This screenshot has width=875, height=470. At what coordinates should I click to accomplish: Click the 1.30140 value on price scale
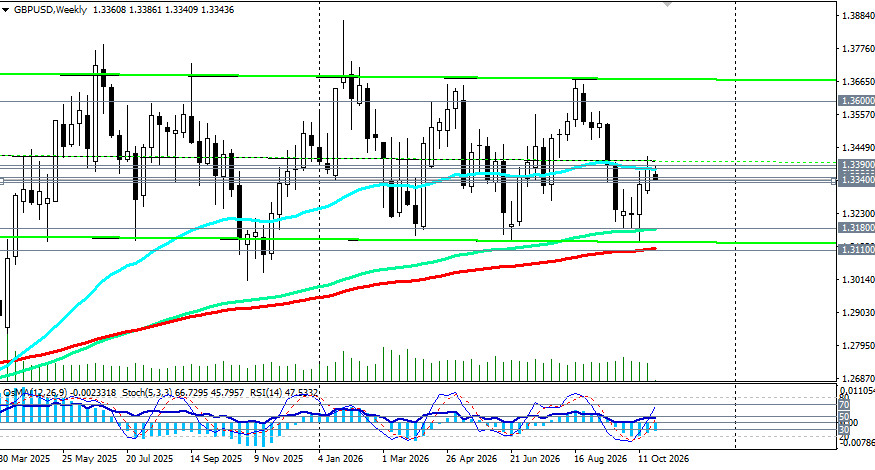coord(858,279)
